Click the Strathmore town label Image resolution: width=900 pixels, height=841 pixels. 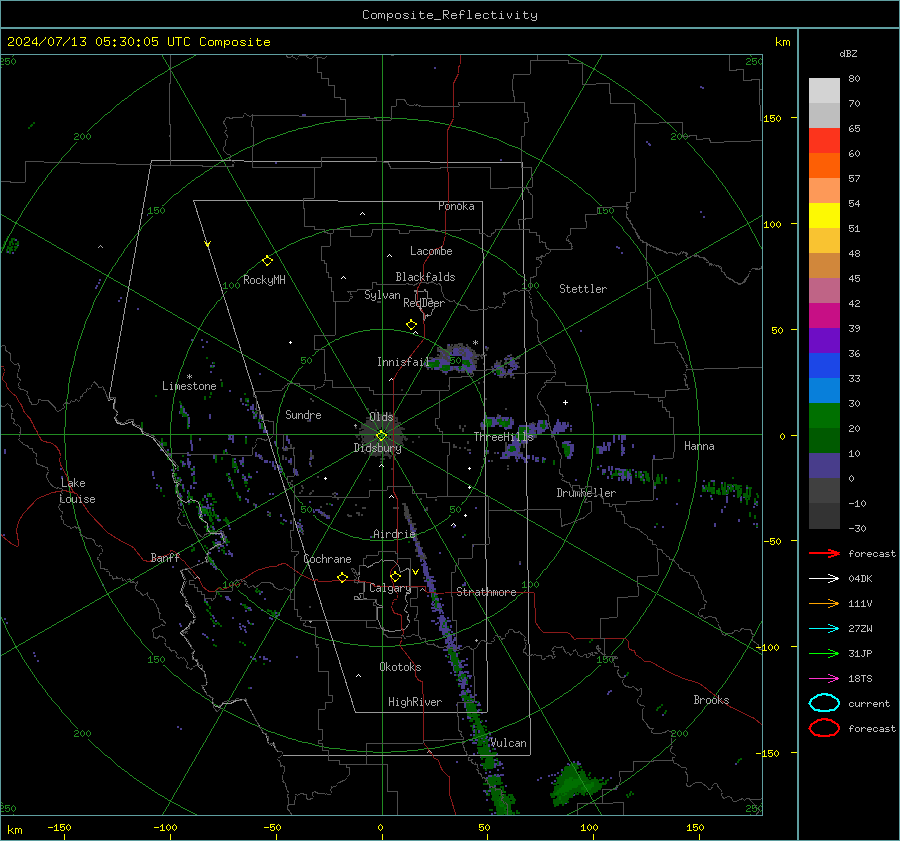tap(486, 592)
